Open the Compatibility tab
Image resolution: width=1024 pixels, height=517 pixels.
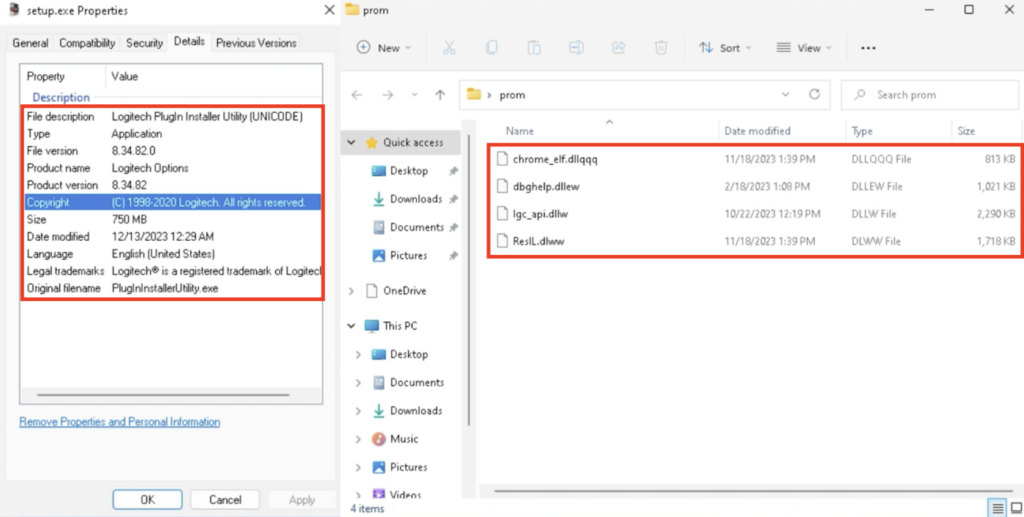[x=87, y=43]
